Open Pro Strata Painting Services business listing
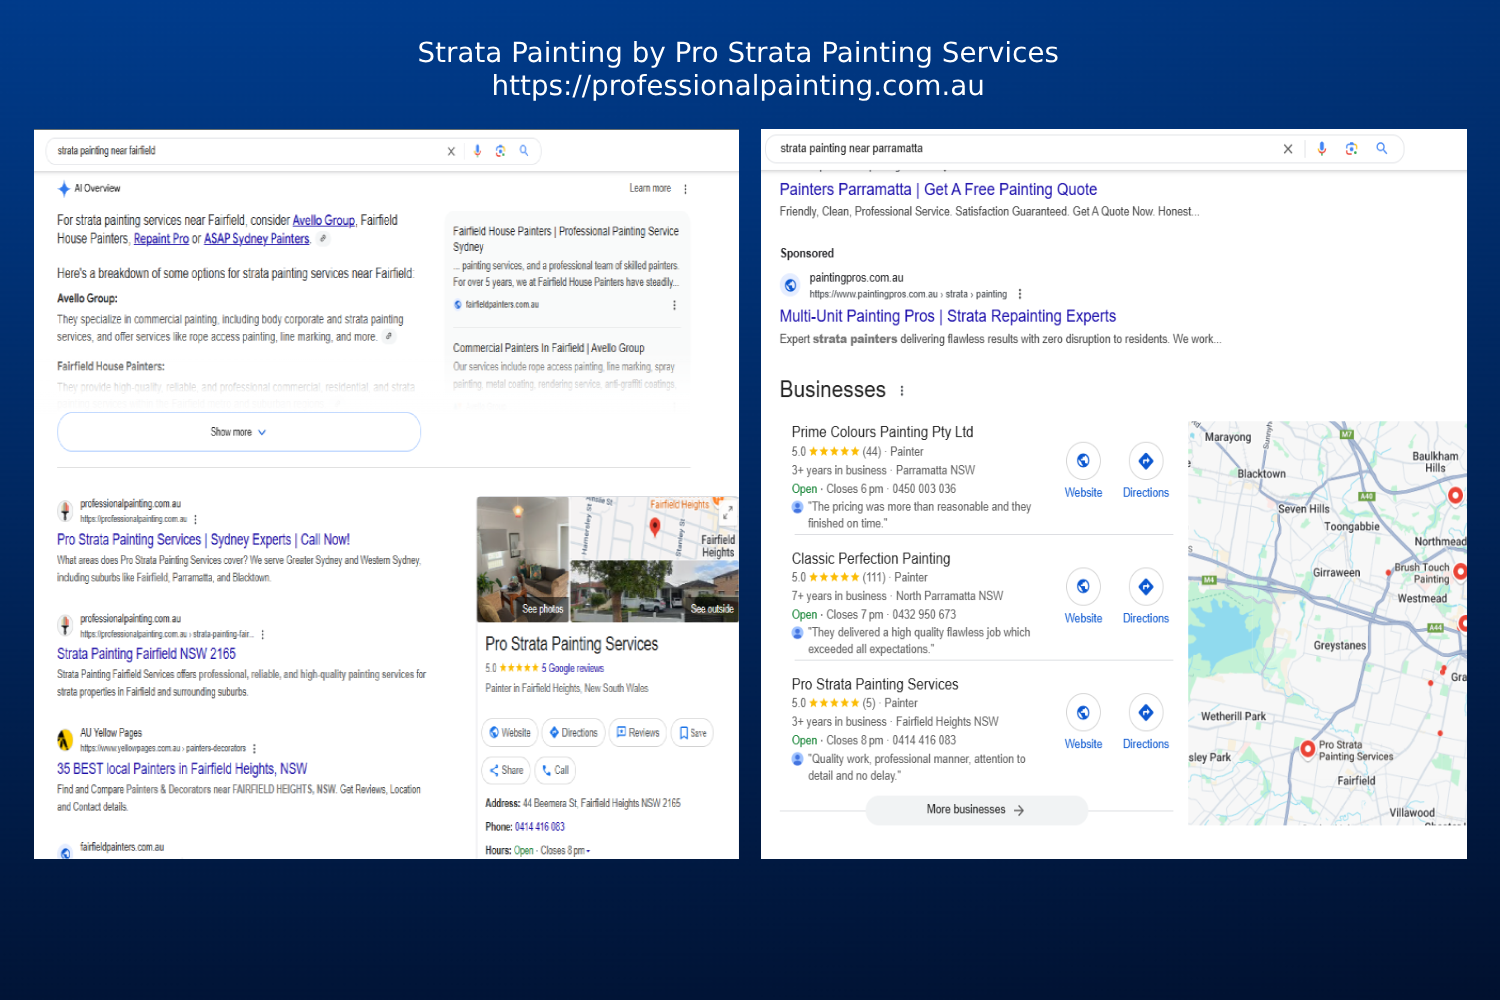The image size is (1500, 1000). 875,684
